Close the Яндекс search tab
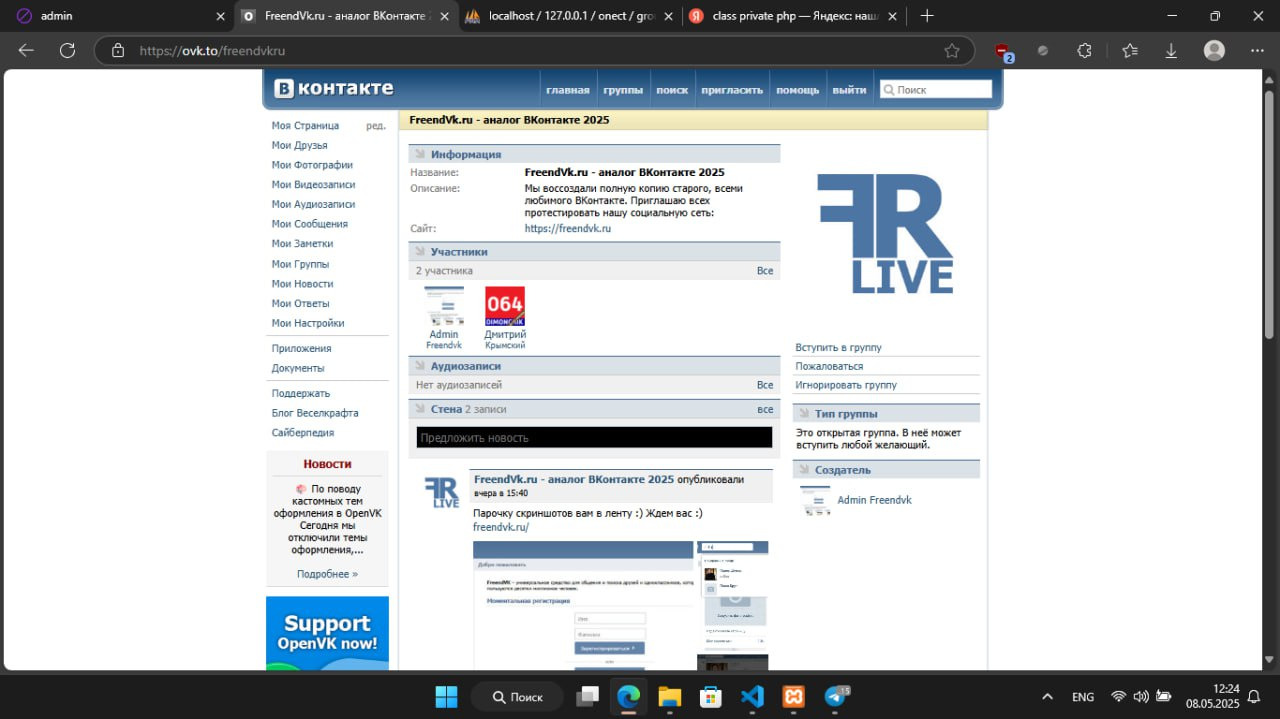 (893, 16)
